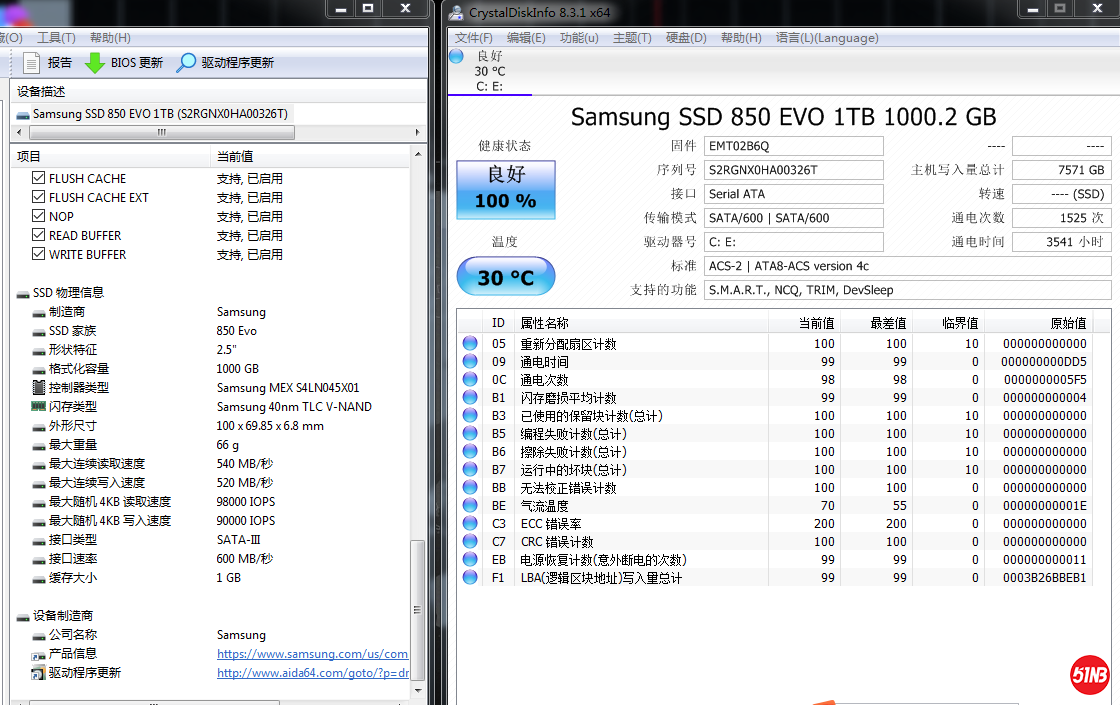Viewport: 1120px width, 705px height.
Task: Toggle the NOP checkbox
Action: (39, 217)
